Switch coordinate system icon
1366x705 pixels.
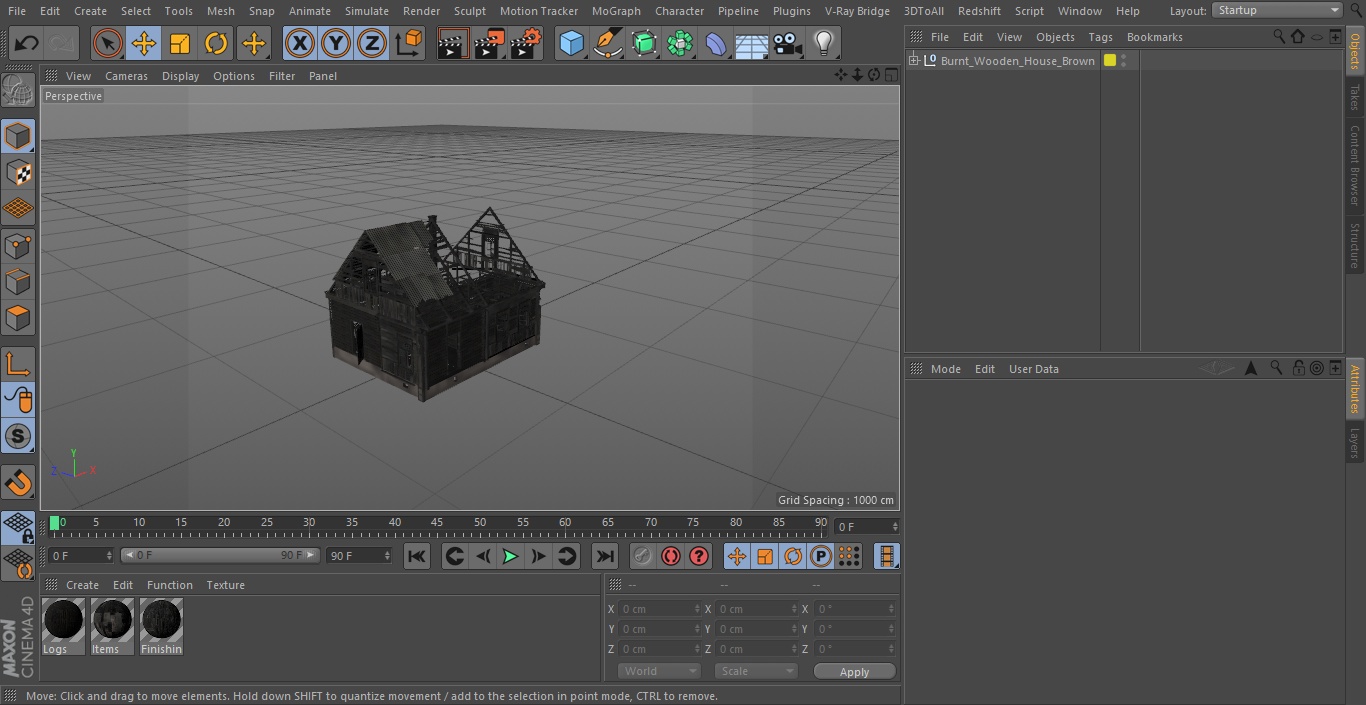click(409, 43)
